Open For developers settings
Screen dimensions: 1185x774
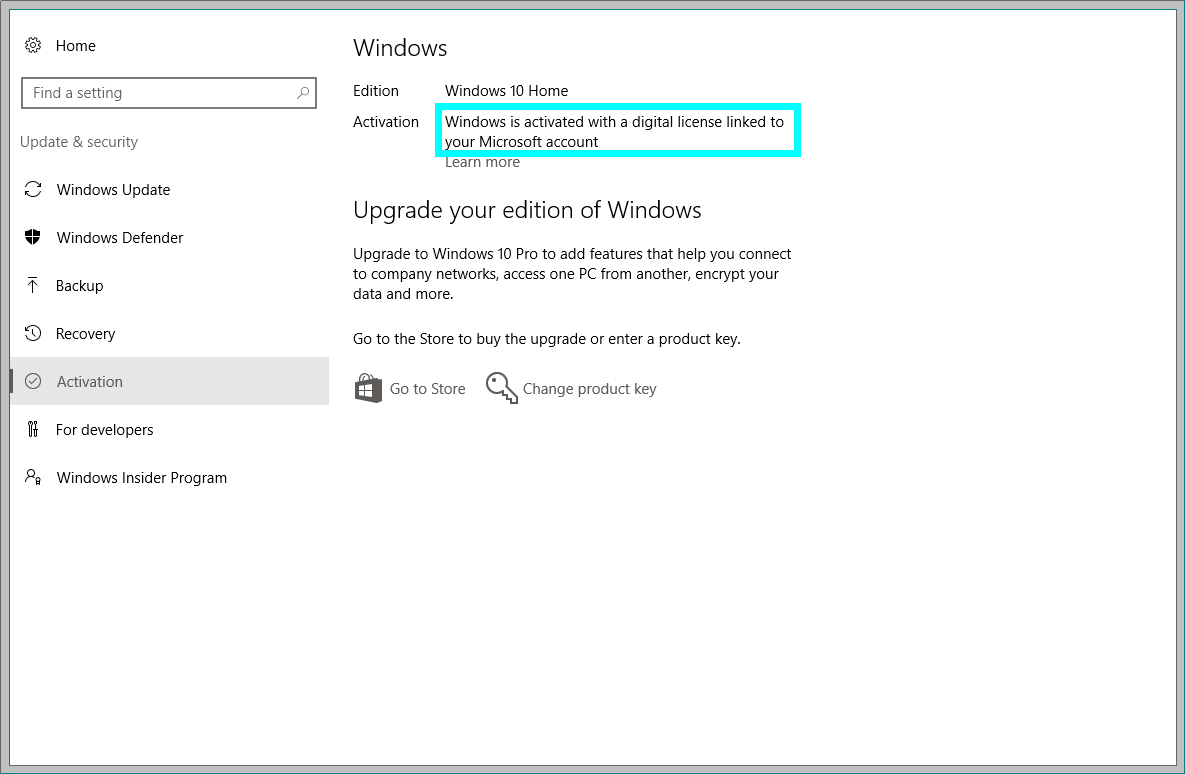tap(170, 429)
